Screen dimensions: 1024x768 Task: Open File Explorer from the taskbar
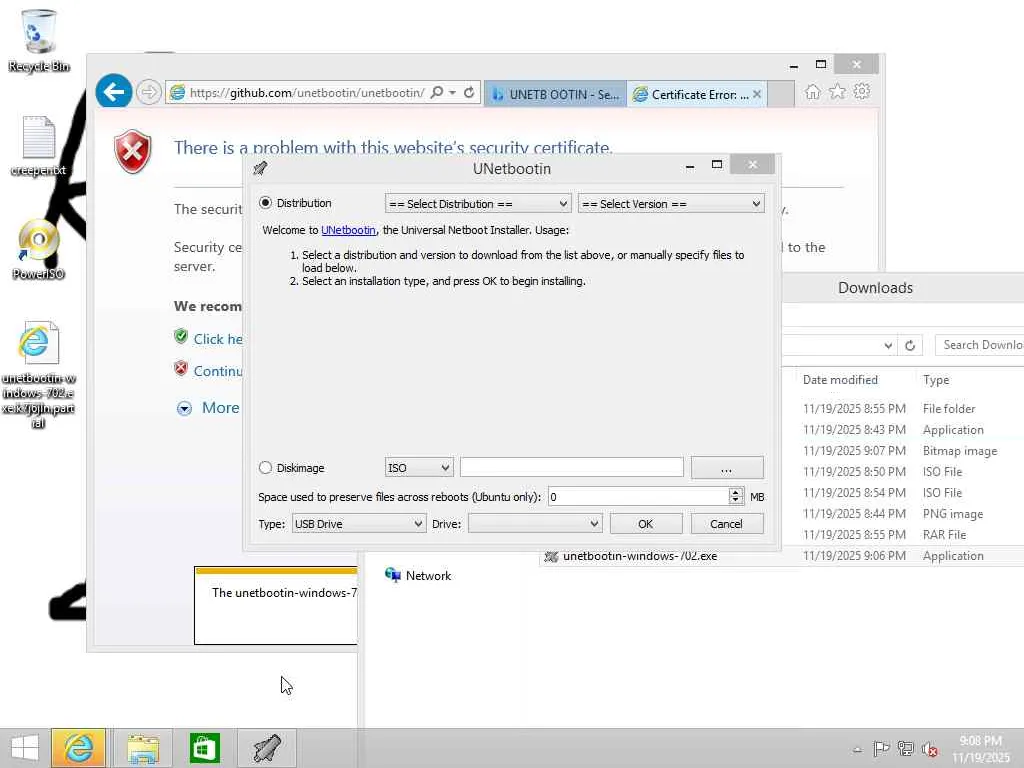(143, 748)
